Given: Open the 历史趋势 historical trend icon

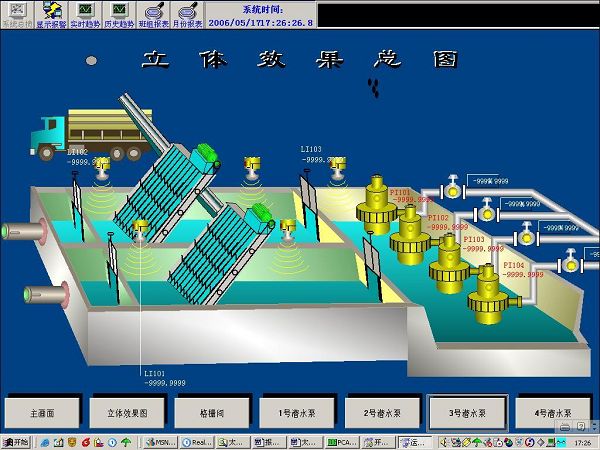Looking at the screenshot, I should (x=118, y=14).
